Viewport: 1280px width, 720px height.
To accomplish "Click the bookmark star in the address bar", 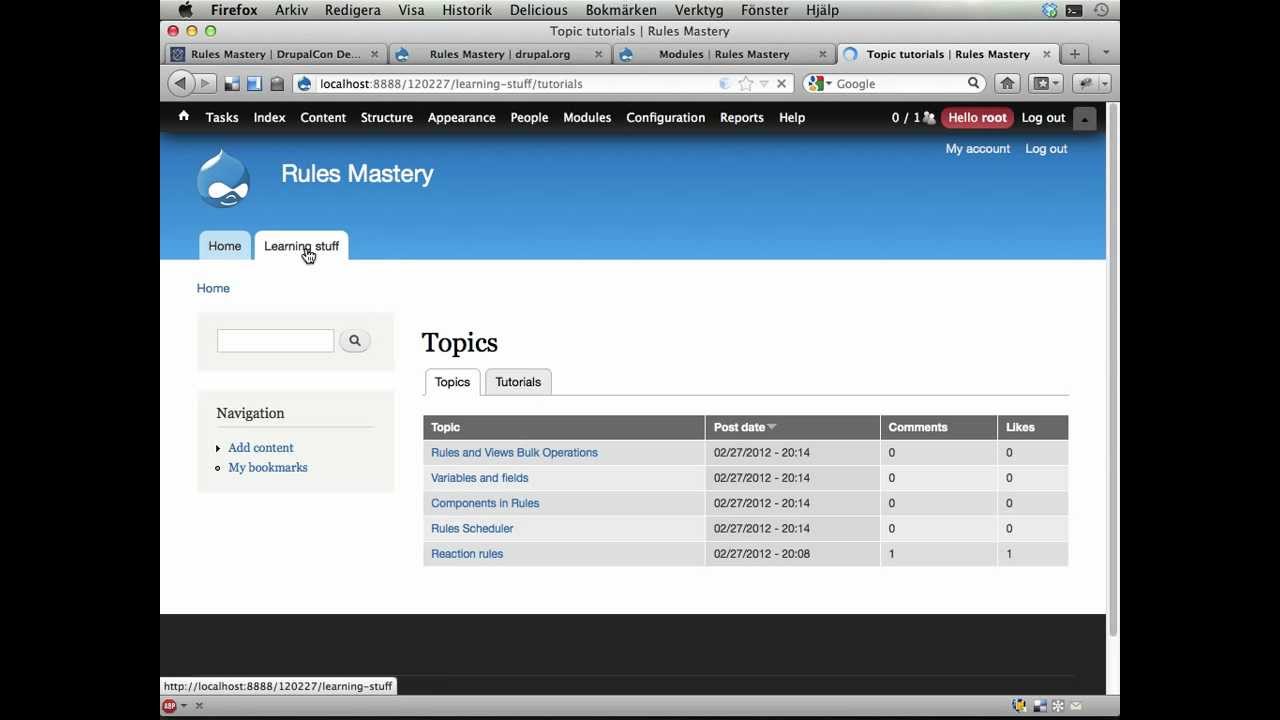I will [745, 84].
